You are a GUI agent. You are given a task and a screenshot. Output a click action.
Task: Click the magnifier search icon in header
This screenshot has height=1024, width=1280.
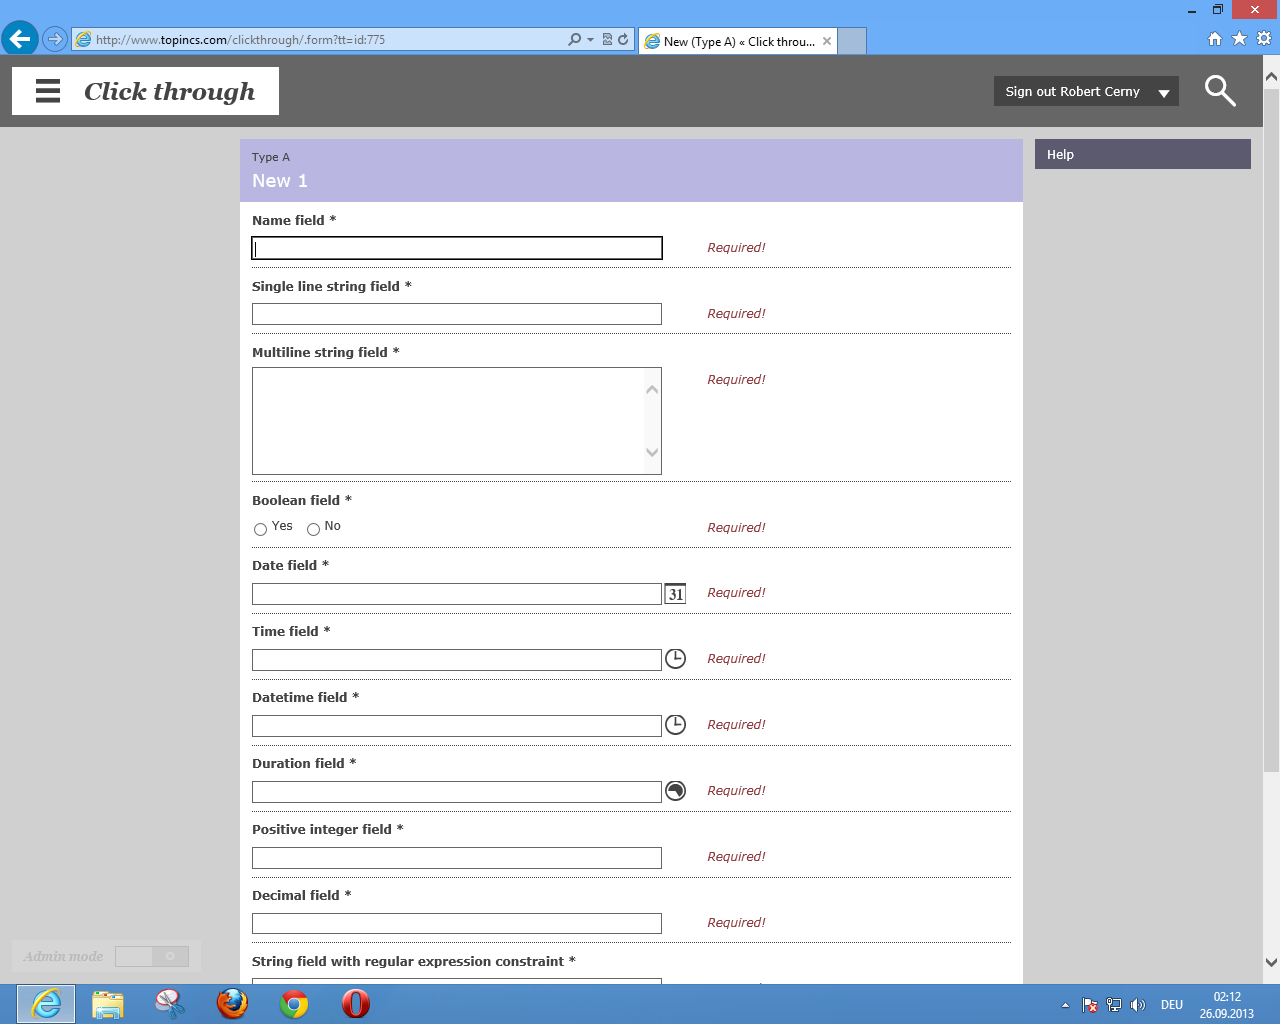[x=1219, y=91]
